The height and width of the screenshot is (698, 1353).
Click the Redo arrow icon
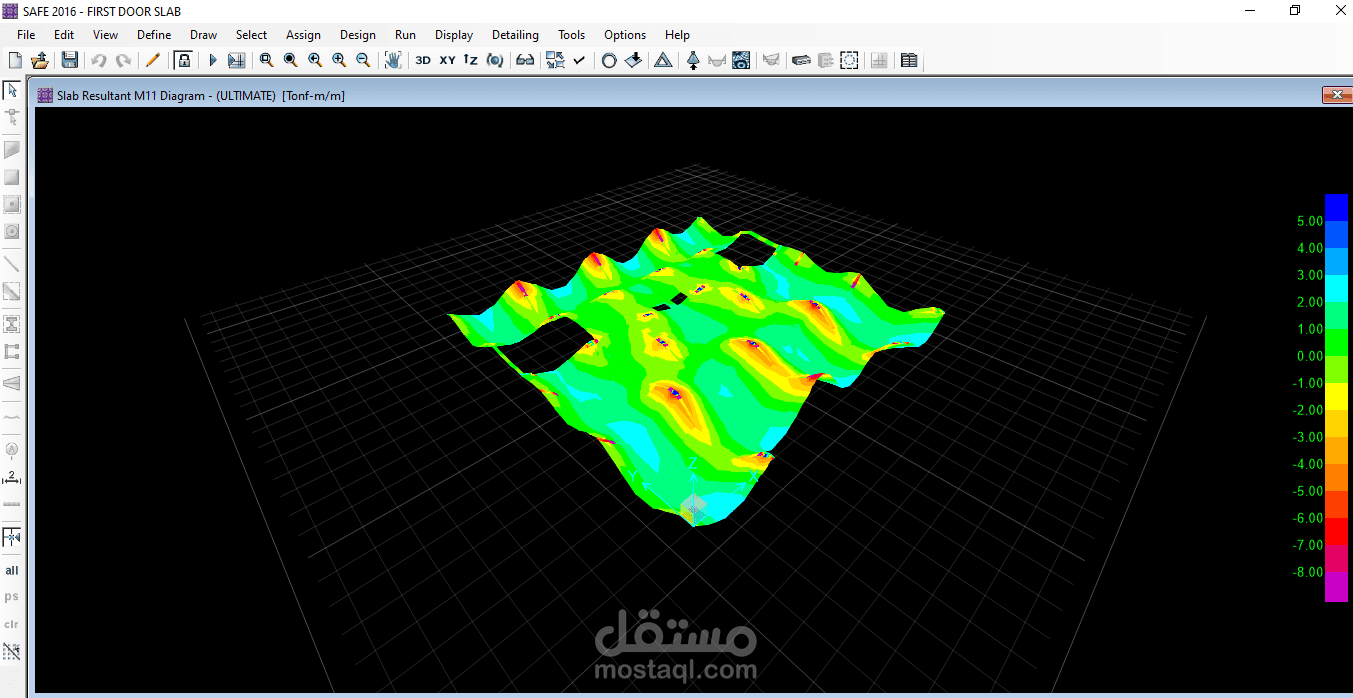[x=123, y=60]
